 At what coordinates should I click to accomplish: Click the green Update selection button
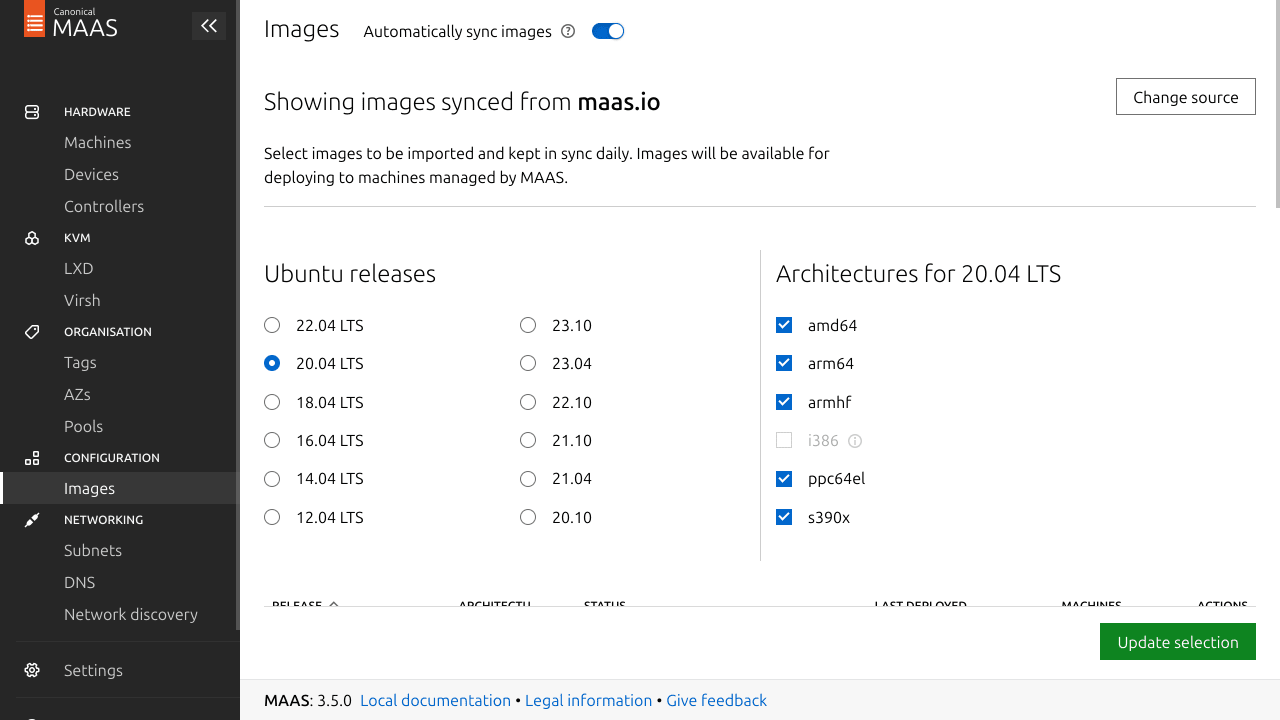point(1178,642)
